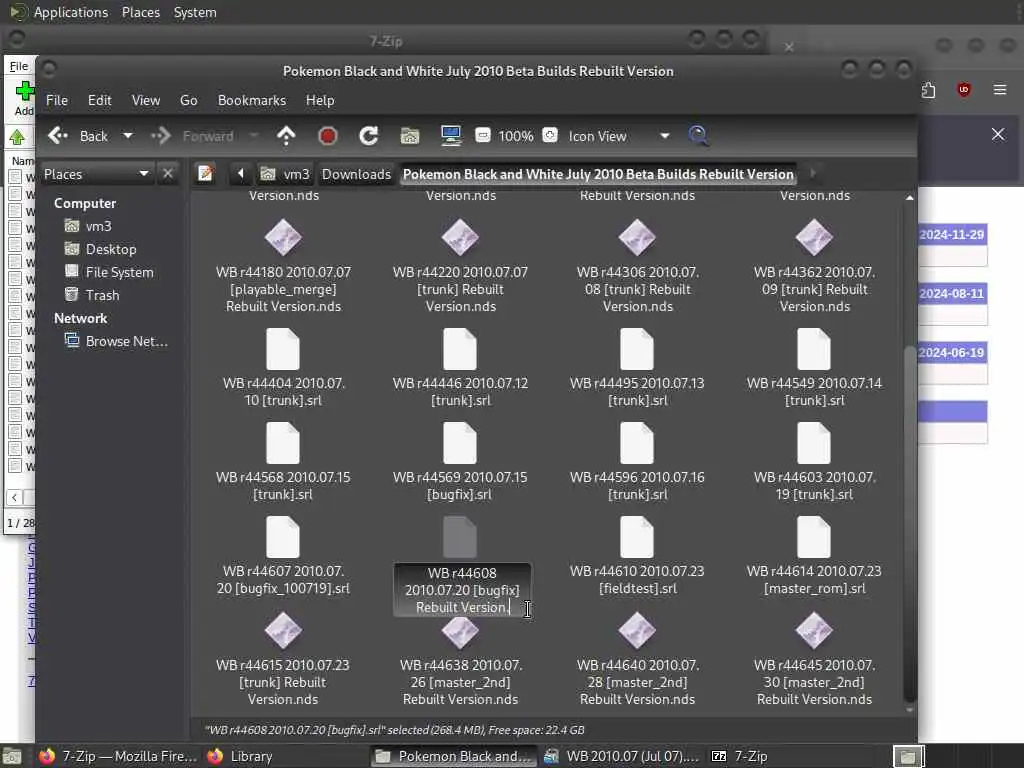Go up to the parent folder

[x=286, y=135]
